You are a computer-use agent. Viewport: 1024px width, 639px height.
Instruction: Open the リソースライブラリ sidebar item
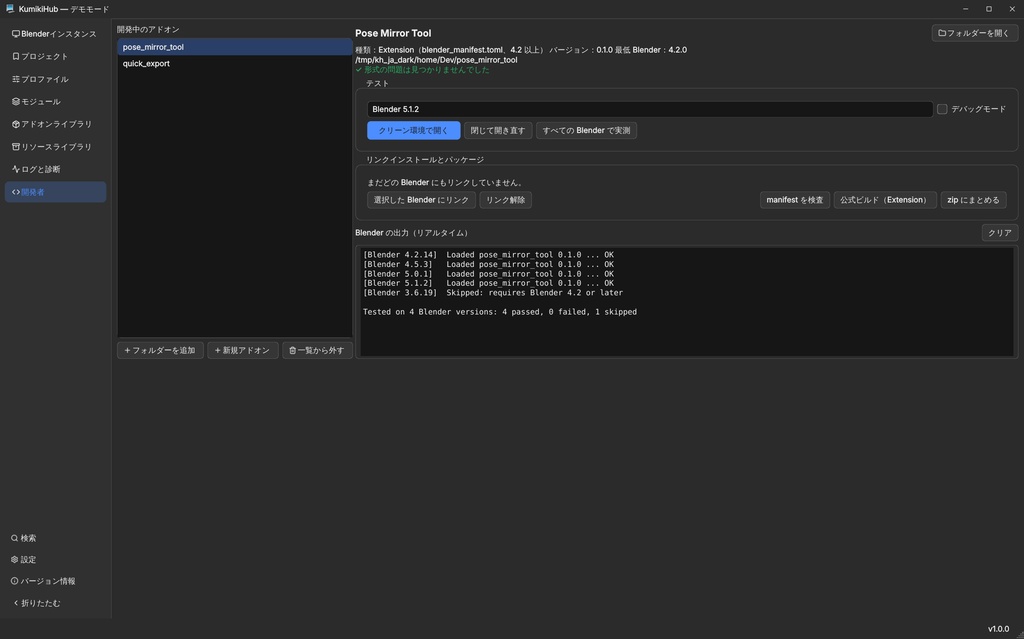tap(56, 147)
